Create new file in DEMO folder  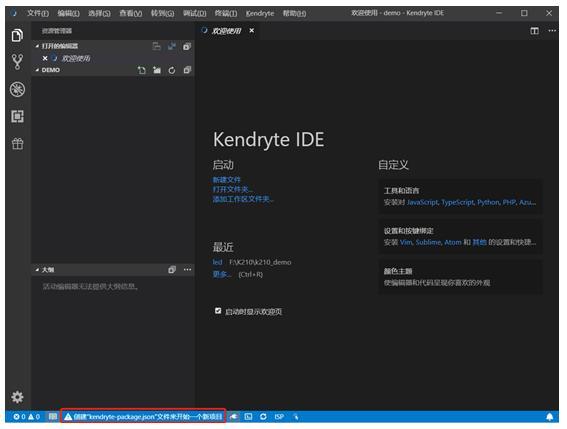[x=141, y=70]
